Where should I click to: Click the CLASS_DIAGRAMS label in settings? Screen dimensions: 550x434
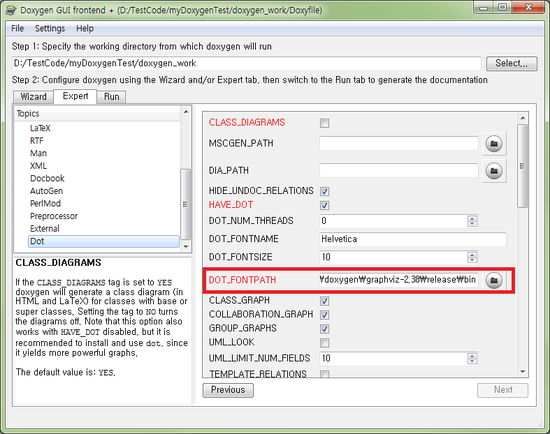tap(247, 122)
